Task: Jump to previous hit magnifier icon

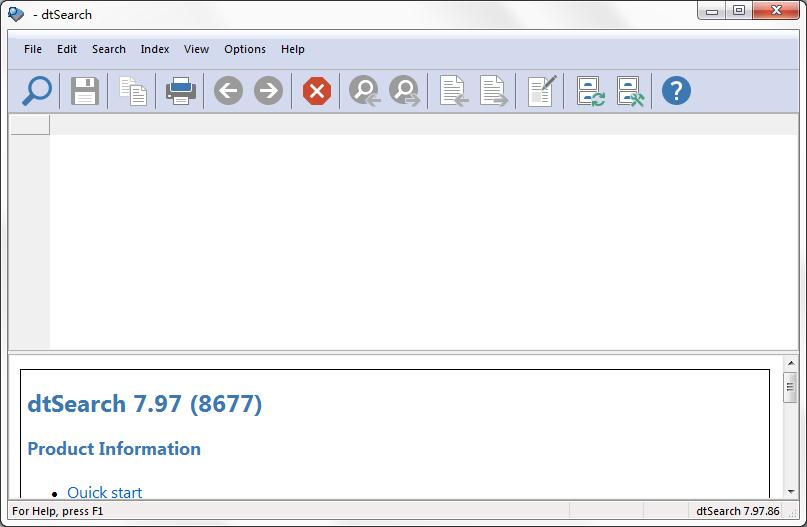Action: pos(364,91)
